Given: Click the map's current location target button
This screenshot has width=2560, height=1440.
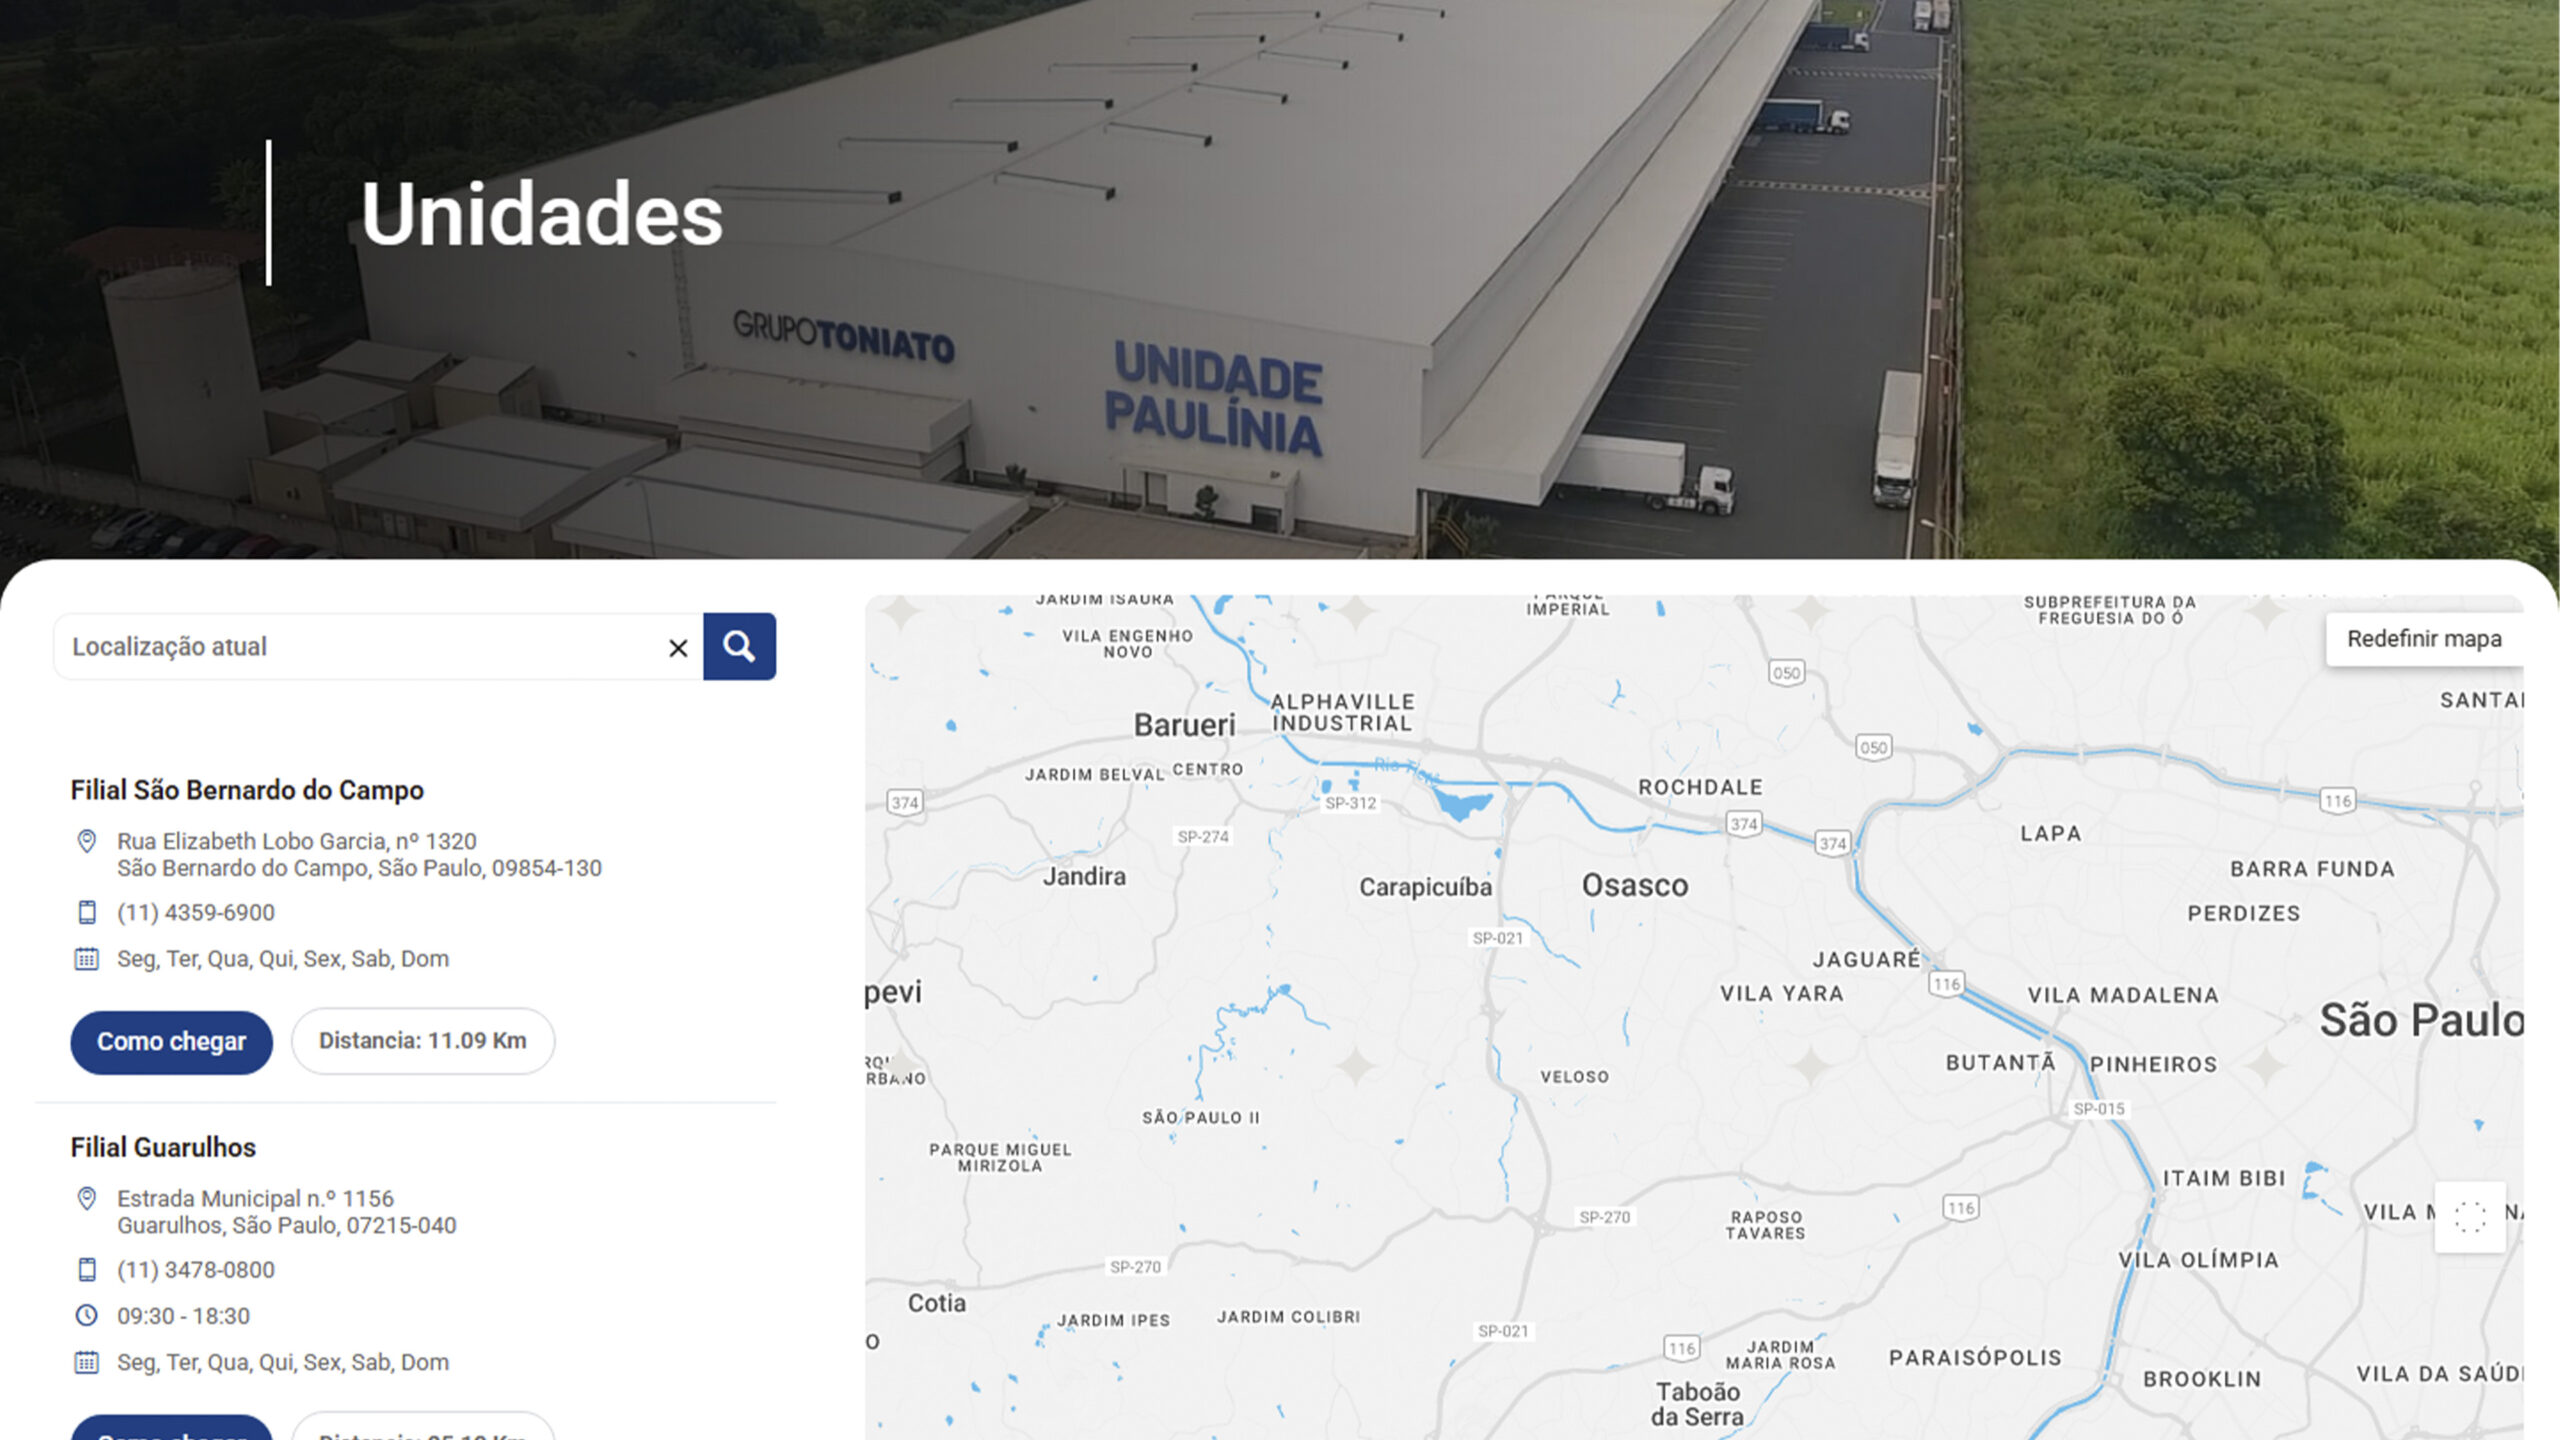Looking at the screenshot, I should (x=2469, y=1217).
